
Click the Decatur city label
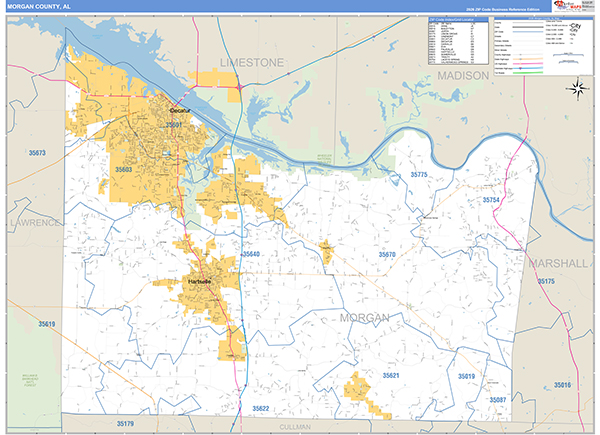coord(180,110)
